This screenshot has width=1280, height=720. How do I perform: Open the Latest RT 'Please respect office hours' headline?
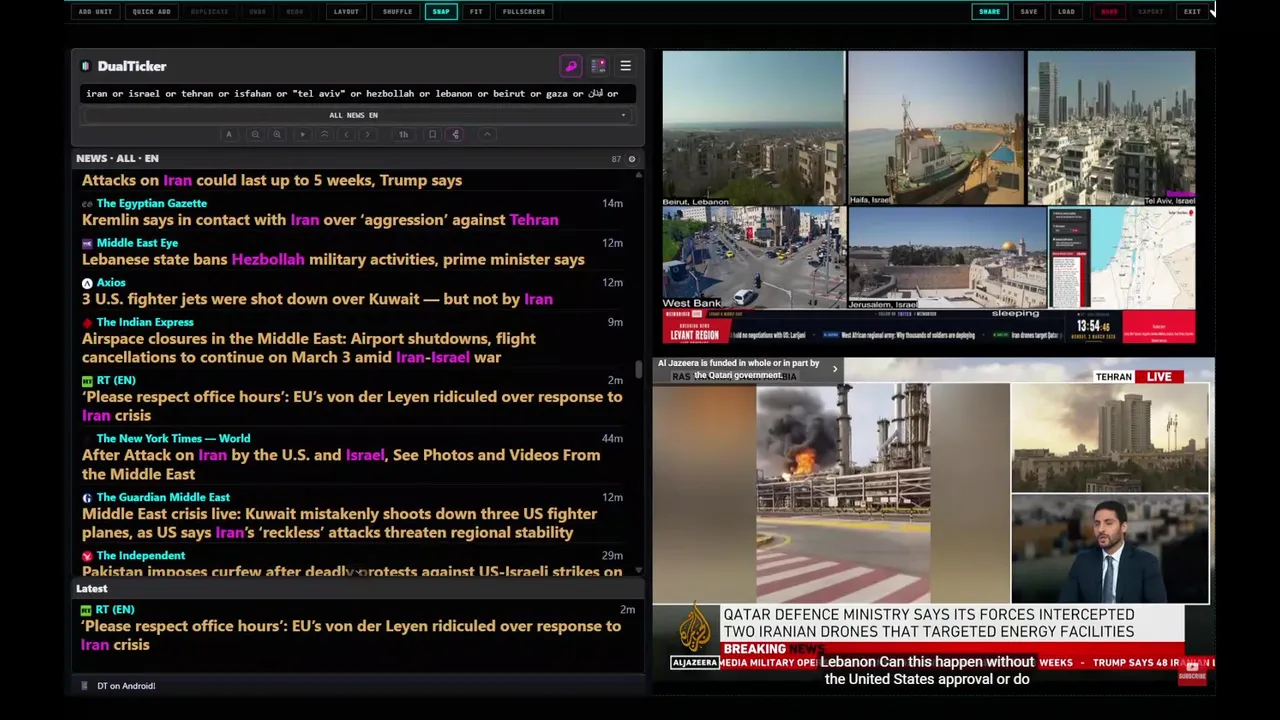(351, 636)
